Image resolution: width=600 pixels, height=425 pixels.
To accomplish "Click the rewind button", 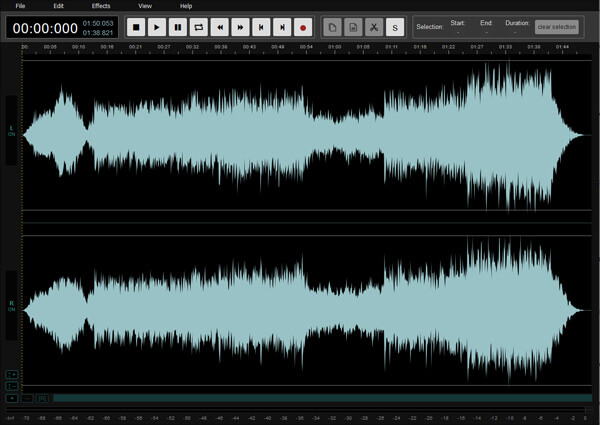I will [x=220, y=27].
